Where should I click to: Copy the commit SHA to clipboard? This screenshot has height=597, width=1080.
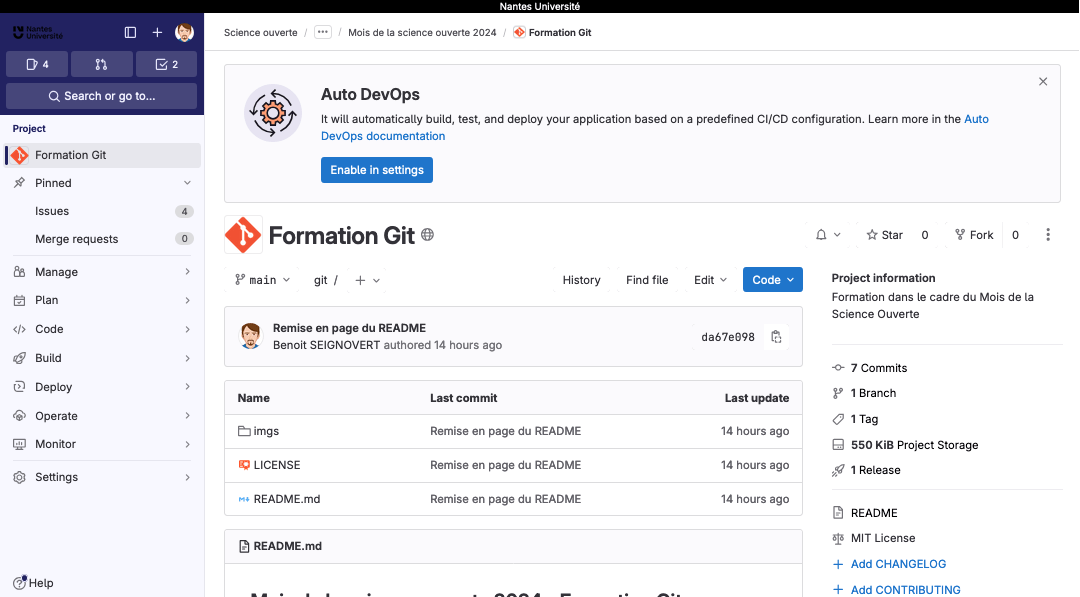(776, 337)
